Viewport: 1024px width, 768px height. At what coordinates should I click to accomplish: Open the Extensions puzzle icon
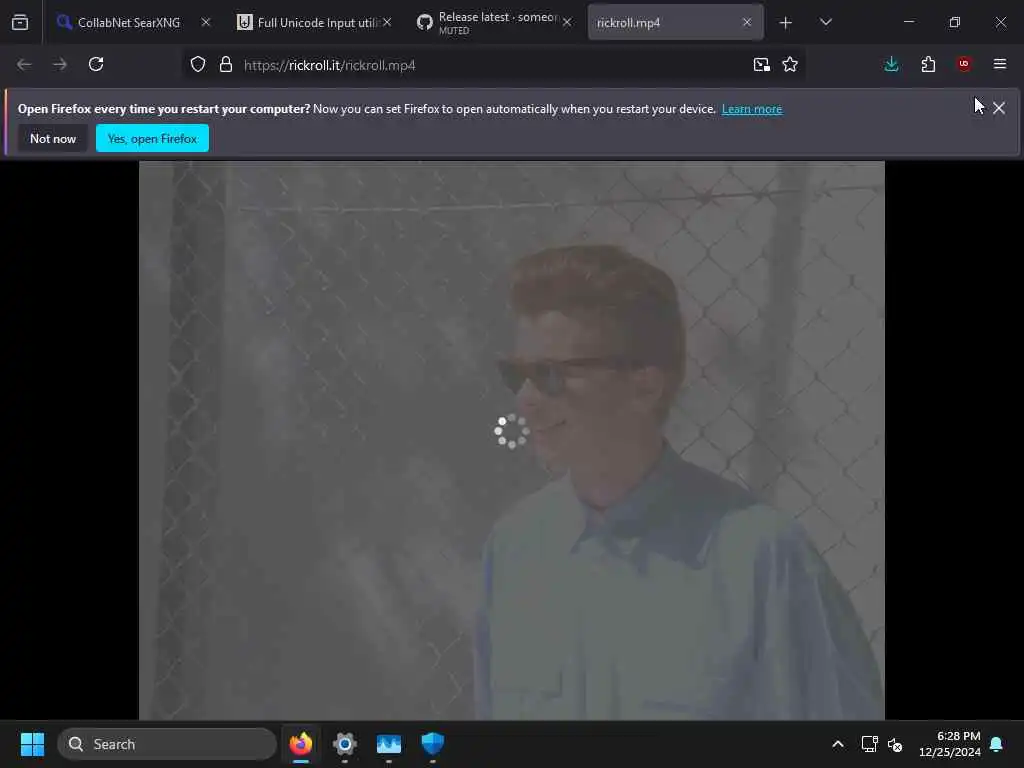[x=928, y=65]
